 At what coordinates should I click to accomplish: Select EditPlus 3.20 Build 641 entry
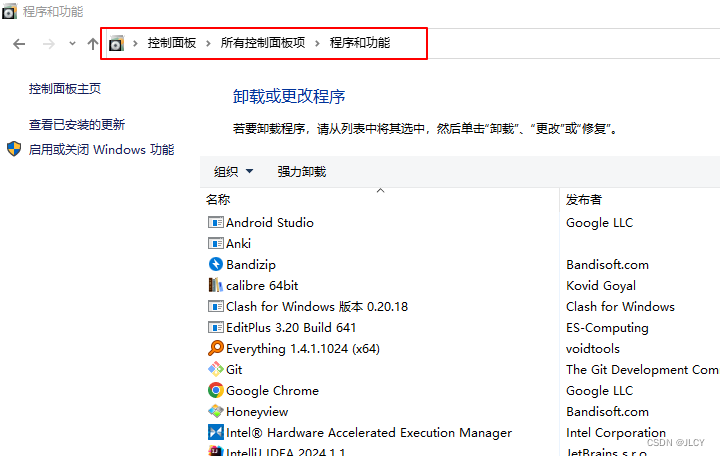tap(291, 328)
